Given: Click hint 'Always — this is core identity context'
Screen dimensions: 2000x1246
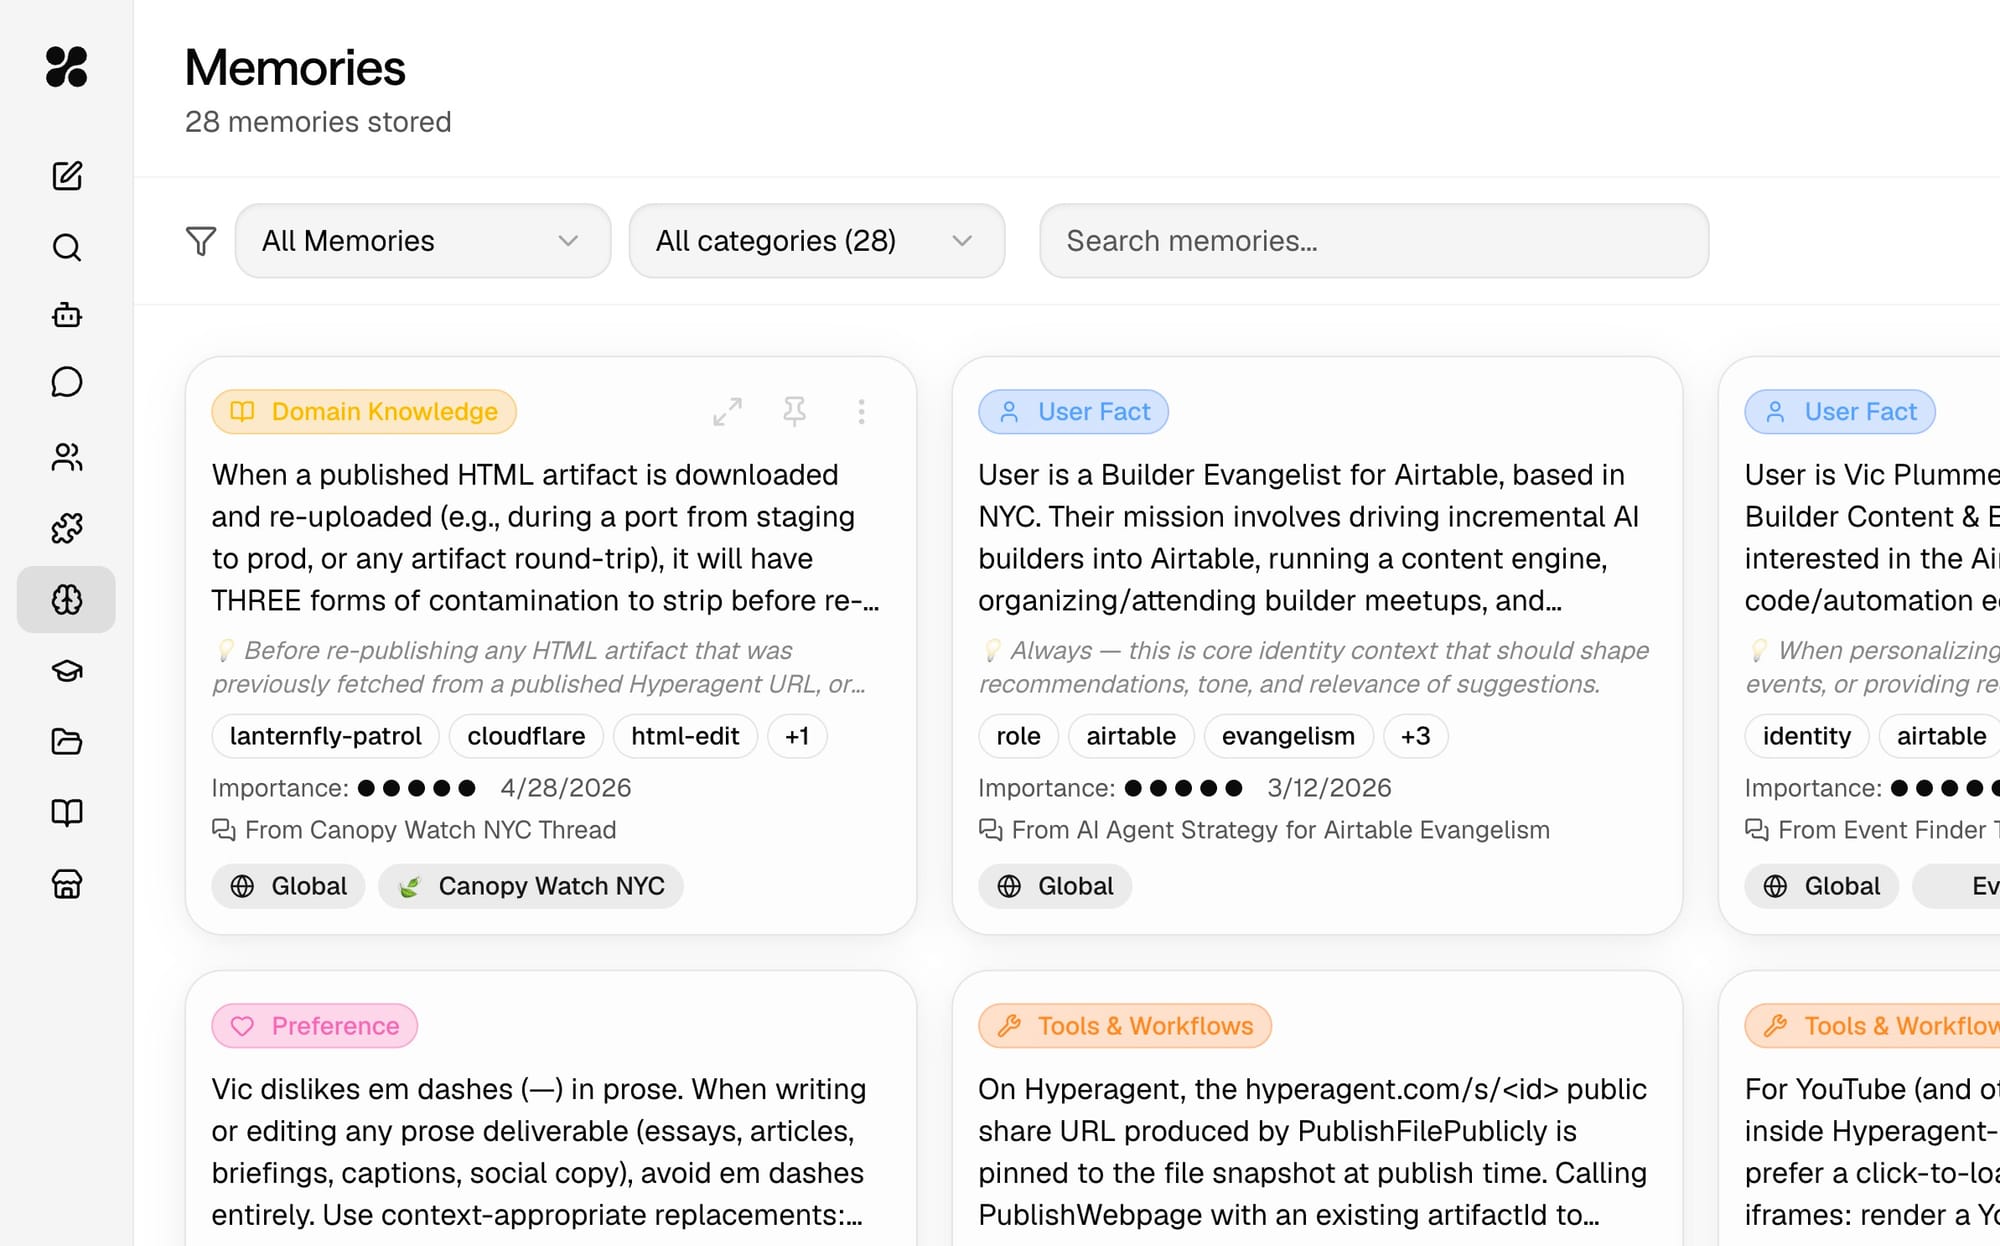Looking at the screenshot, I should tap(1314, 667).
